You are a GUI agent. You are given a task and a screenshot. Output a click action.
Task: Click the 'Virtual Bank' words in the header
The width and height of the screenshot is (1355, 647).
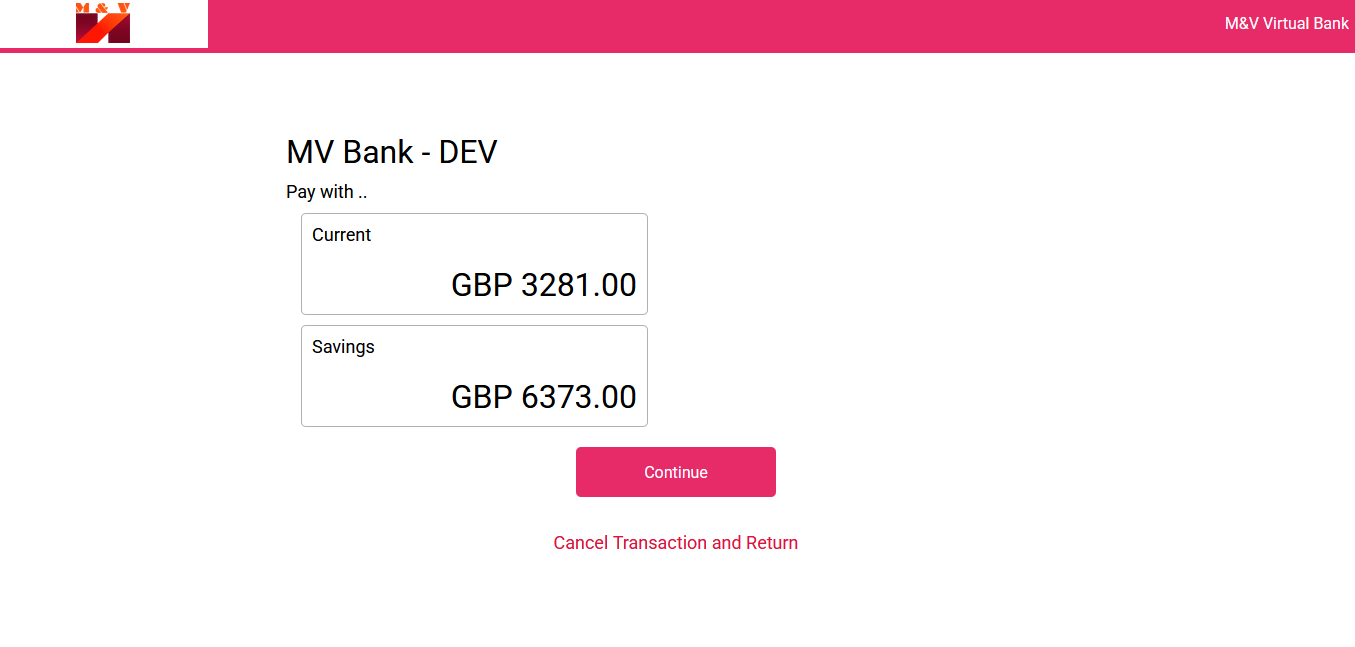(x=1306, y=23)
